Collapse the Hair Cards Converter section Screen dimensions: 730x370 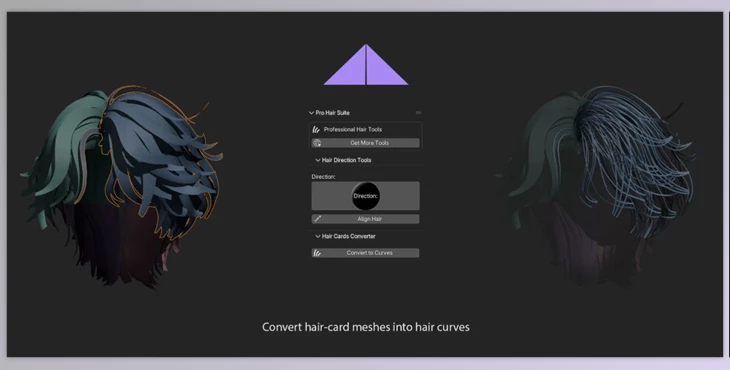(318, 236)
